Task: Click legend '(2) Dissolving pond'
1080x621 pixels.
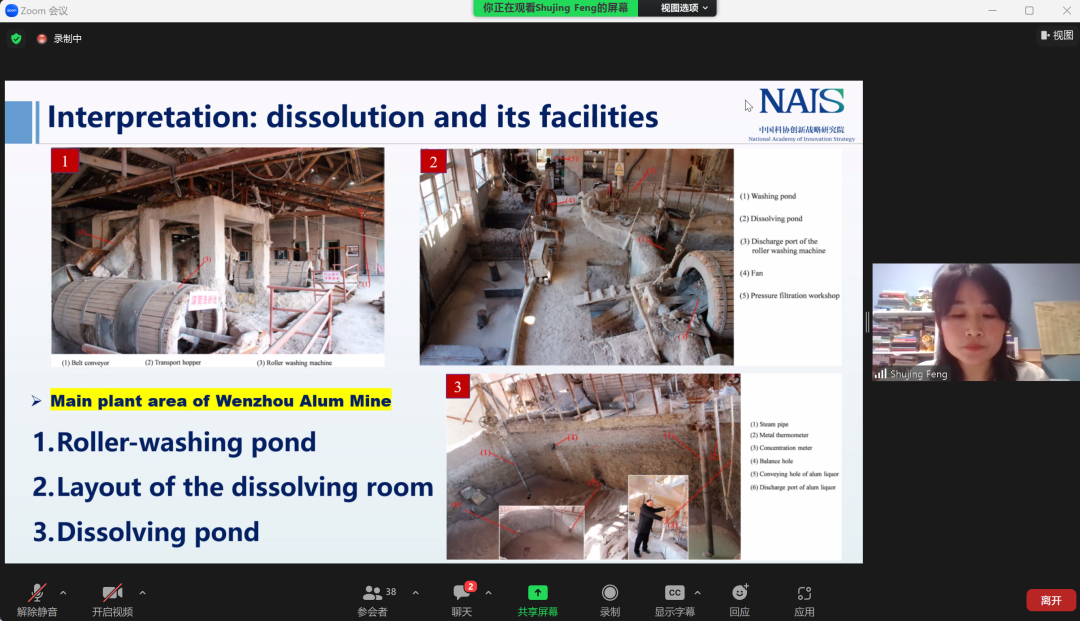Action: 771,218
